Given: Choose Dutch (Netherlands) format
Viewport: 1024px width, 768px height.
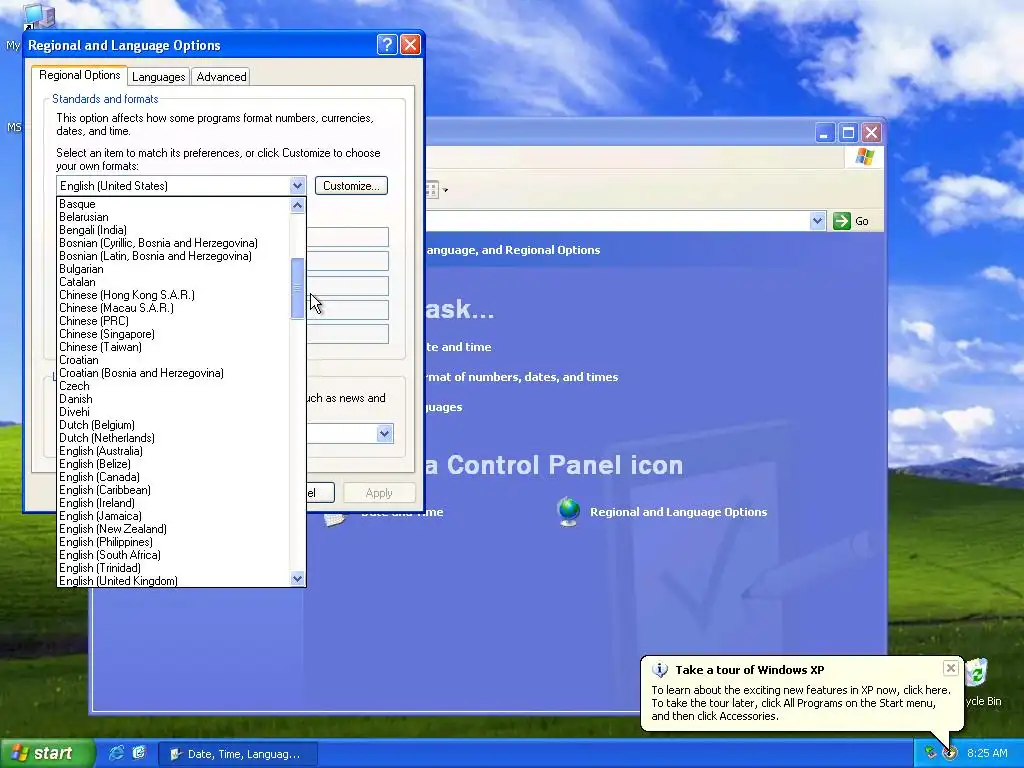Looking at the screenshot, I should 173,438.
